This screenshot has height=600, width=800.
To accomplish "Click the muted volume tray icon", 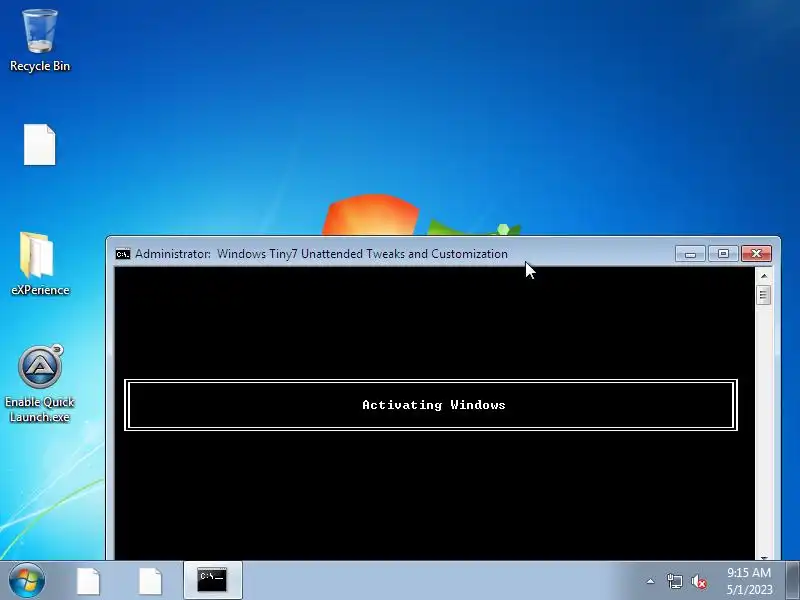I will point(699,581).
